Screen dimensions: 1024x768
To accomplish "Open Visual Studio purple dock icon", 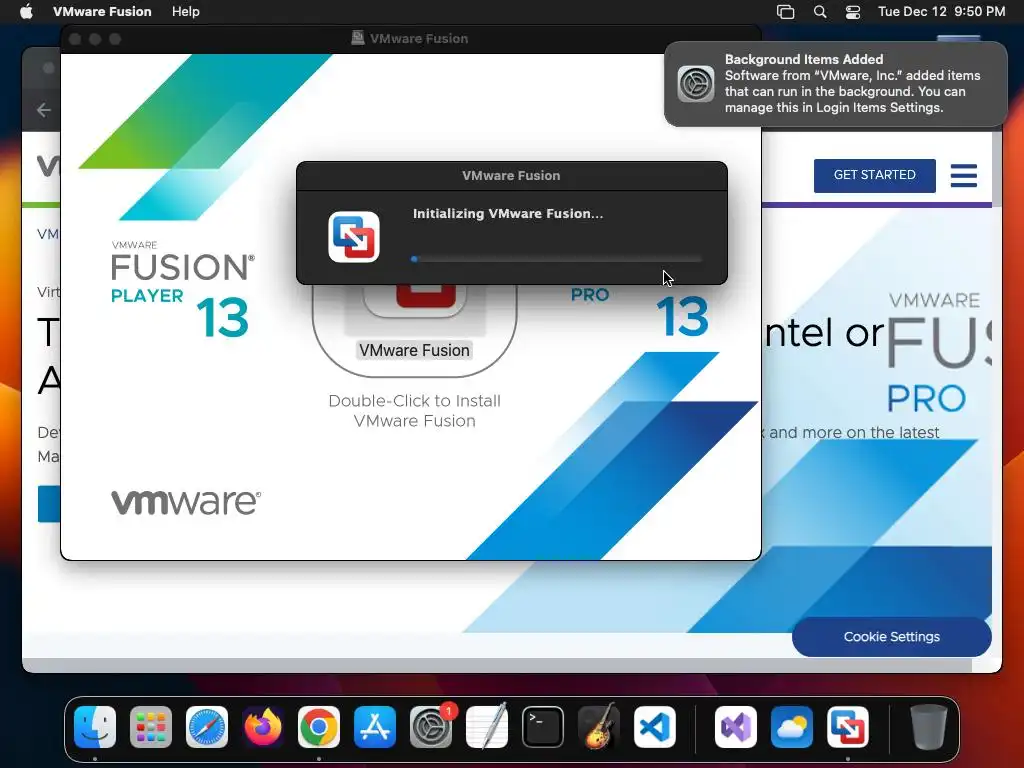I will [x=736, y=727].
